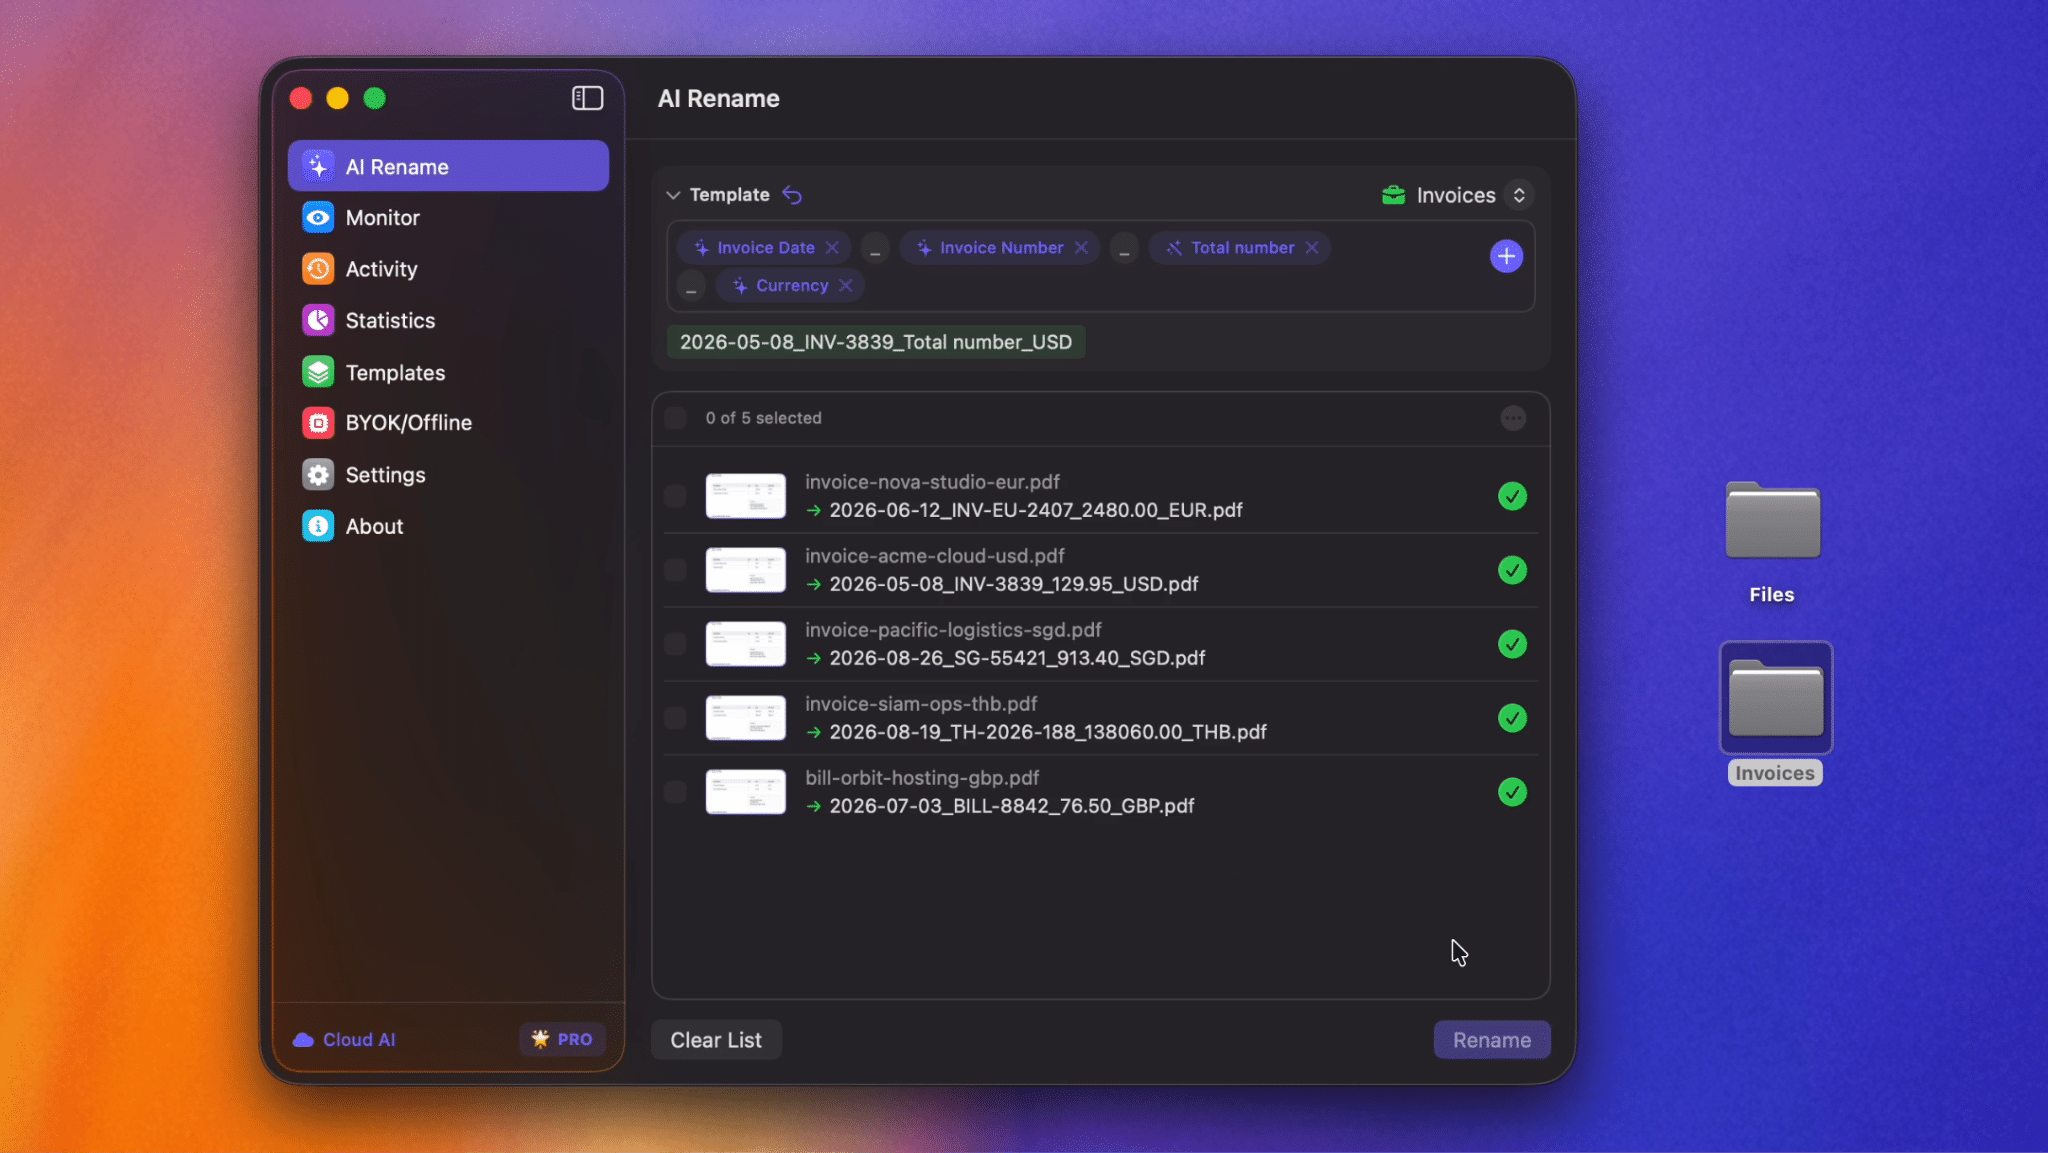Open Statistics in sidebar
2048x1153 pixels.
[x=448, y=321]
